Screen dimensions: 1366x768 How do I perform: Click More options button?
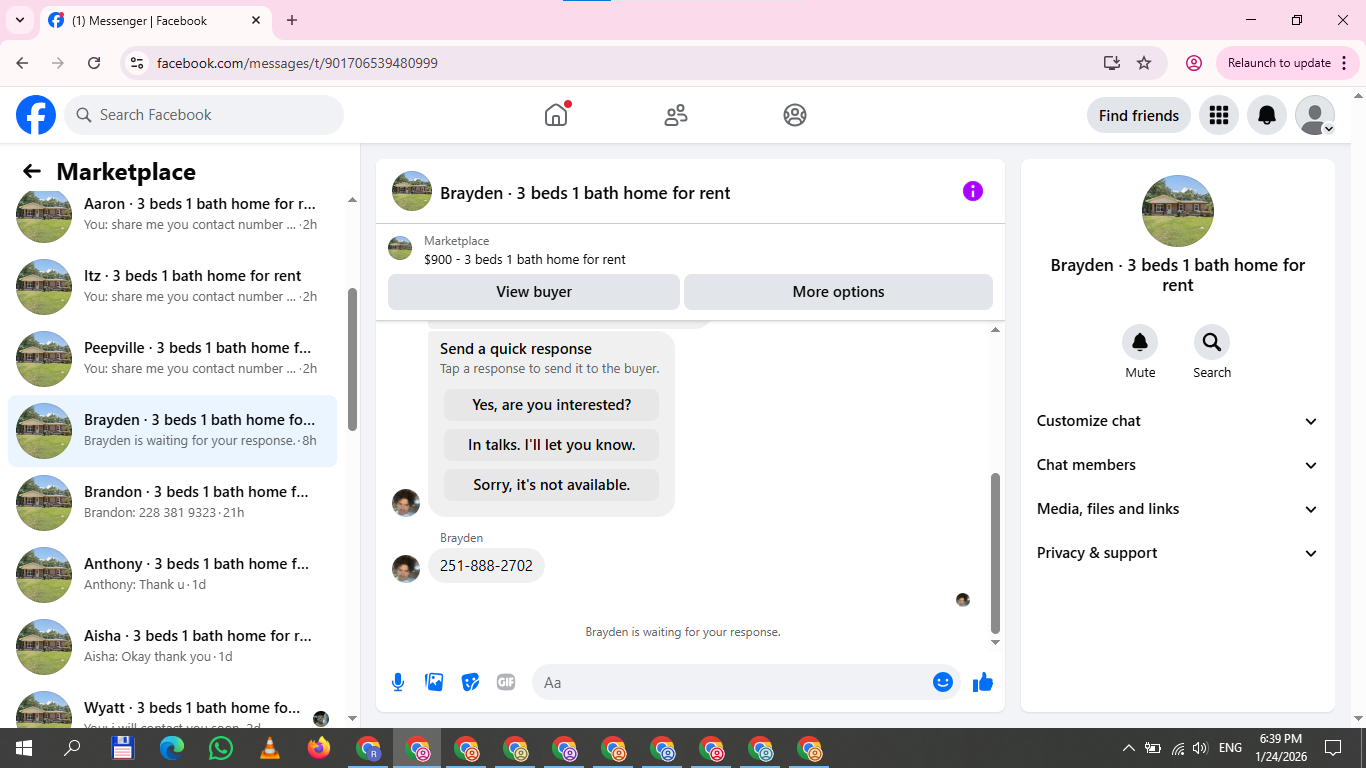[838, 292]
